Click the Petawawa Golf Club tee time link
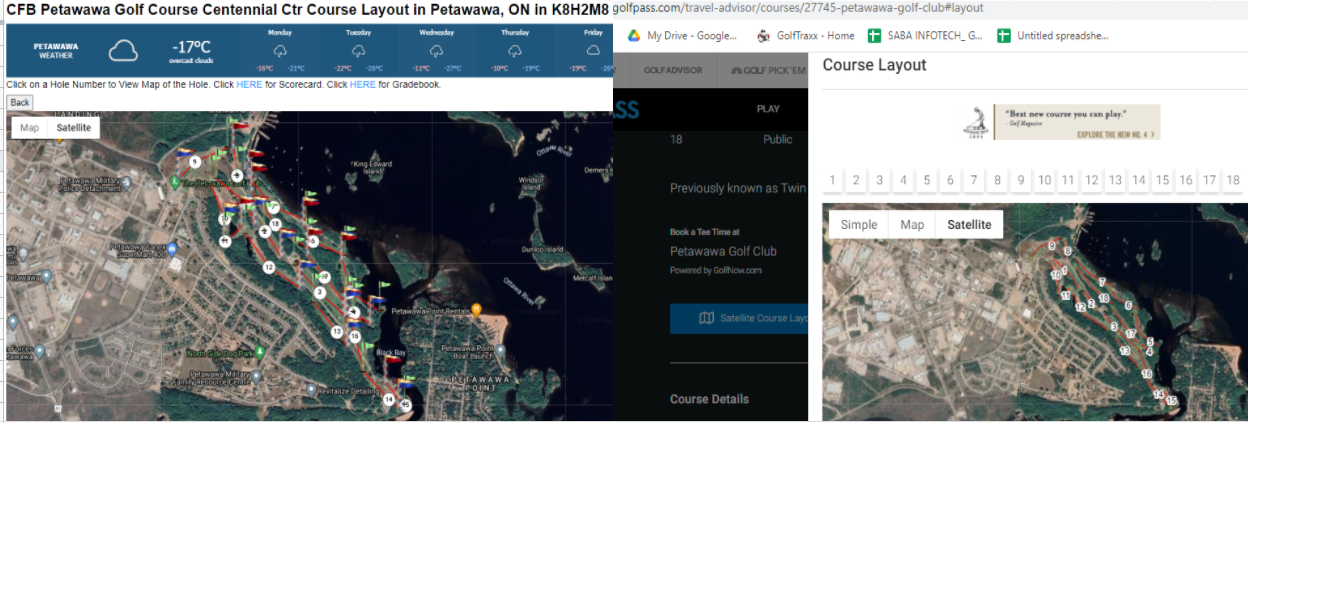The height and width of the screenshot is (594, 1338). [723, 251]
